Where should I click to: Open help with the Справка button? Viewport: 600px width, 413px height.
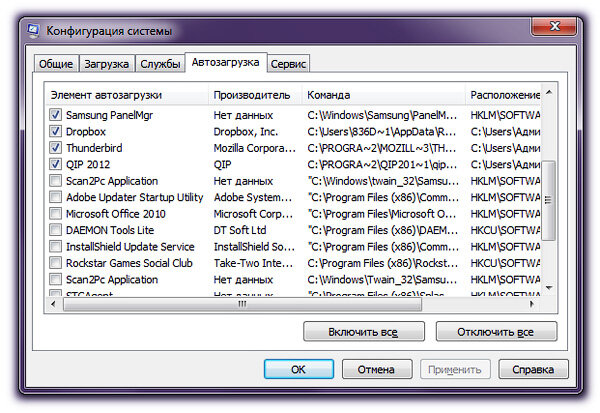[533, 369]
